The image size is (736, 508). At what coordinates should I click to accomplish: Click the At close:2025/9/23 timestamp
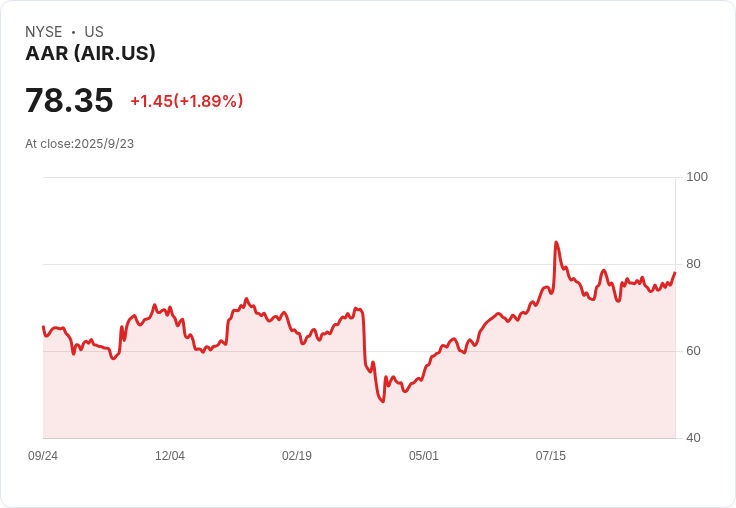pos(79,144)
